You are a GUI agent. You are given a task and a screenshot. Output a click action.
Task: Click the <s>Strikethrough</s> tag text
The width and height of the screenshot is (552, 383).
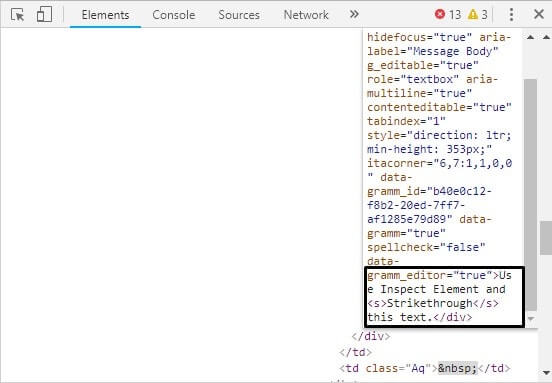point(433,303)
